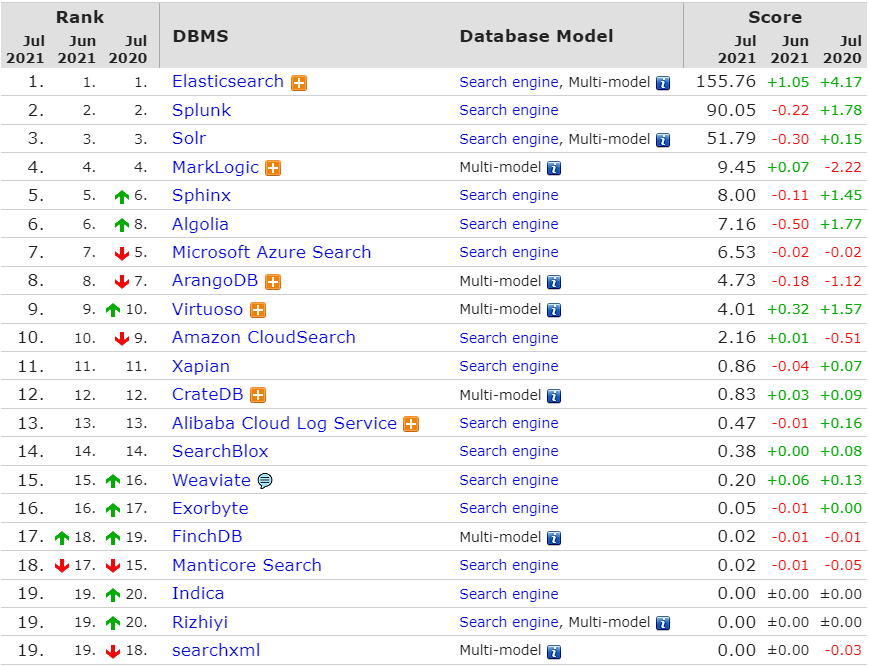Click Search engine link in SearchBlox row
The image size is (871, 666).
coord(509,452)
